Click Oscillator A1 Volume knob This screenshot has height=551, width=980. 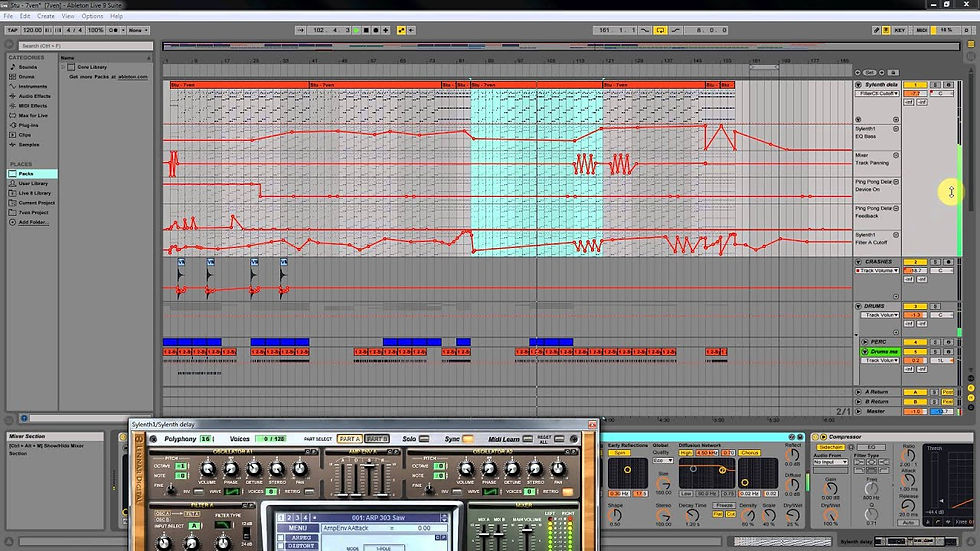click(208, 469)
